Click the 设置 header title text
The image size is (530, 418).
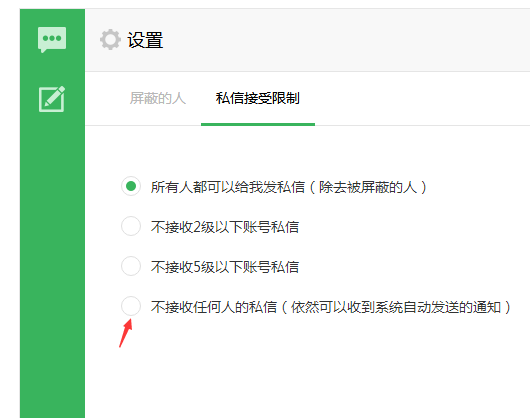click(x=145, y=40)
